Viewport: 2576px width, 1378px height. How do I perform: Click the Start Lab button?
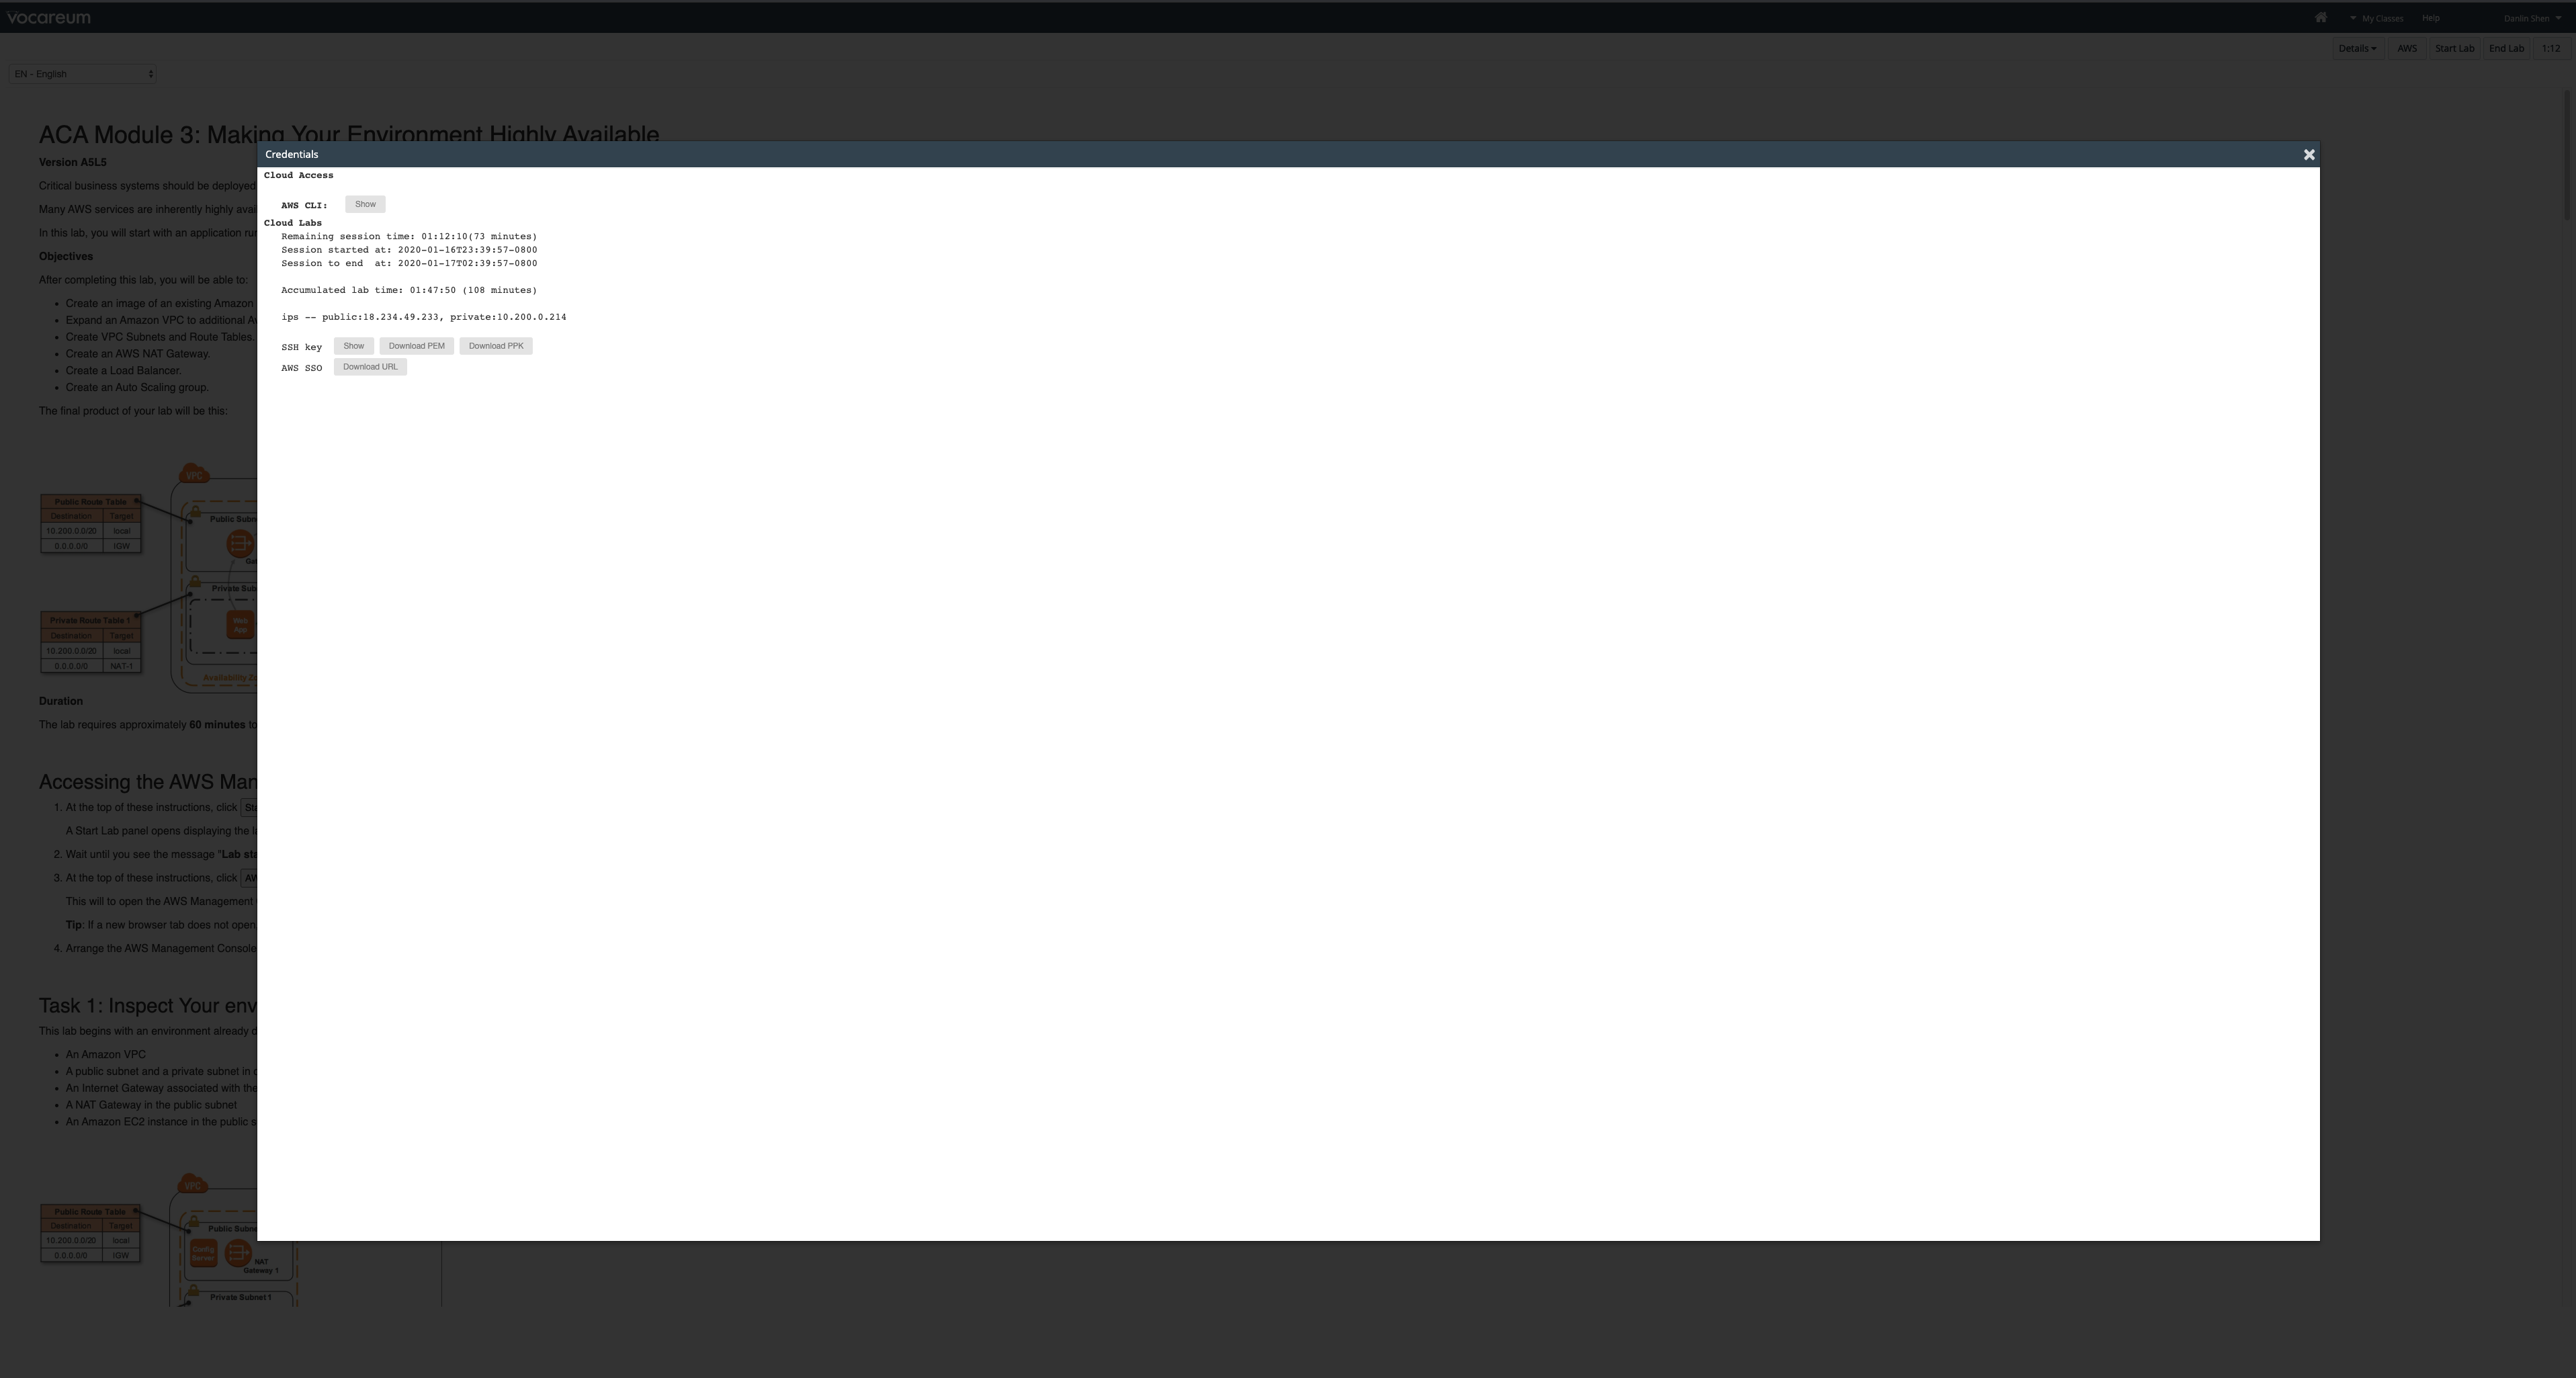point(2454,48)
